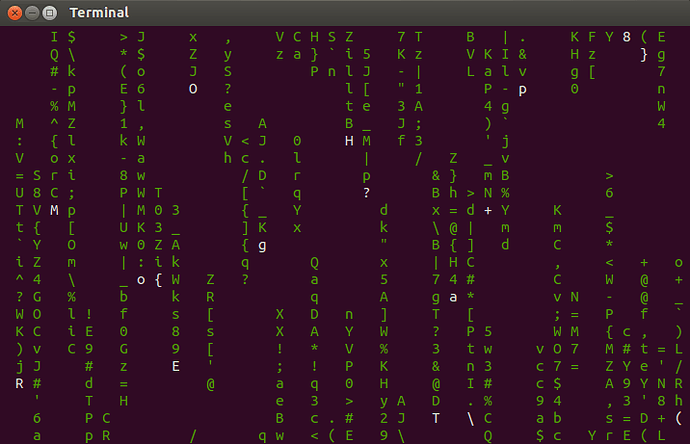690x444 pixels.
Task: Click the white lowercase g character
Action: 262,246
